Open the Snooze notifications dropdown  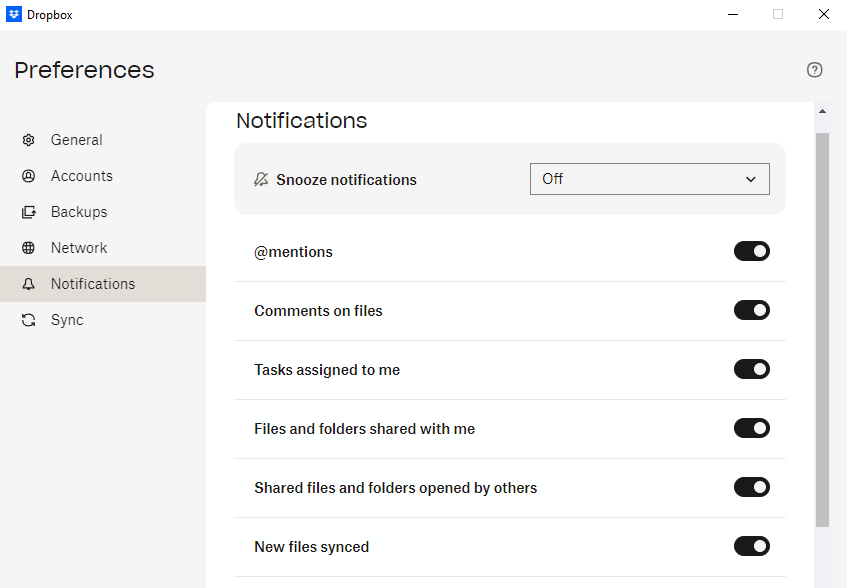(649, 179)
